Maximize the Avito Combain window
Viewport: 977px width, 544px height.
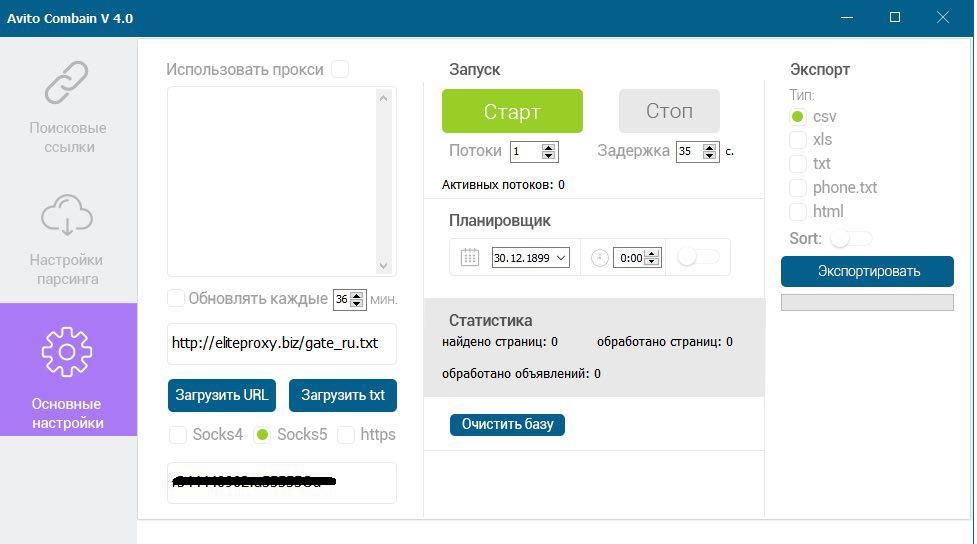[x=895, y=17]
